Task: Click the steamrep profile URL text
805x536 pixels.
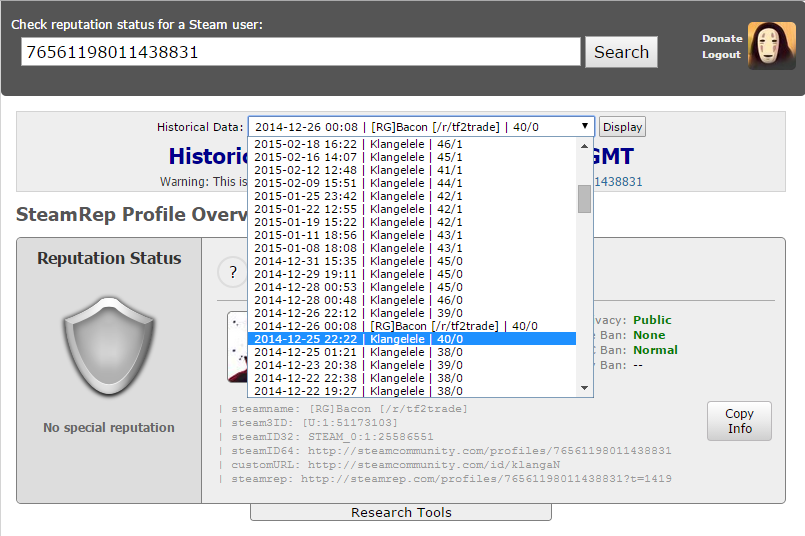Action: coord(486,478)
